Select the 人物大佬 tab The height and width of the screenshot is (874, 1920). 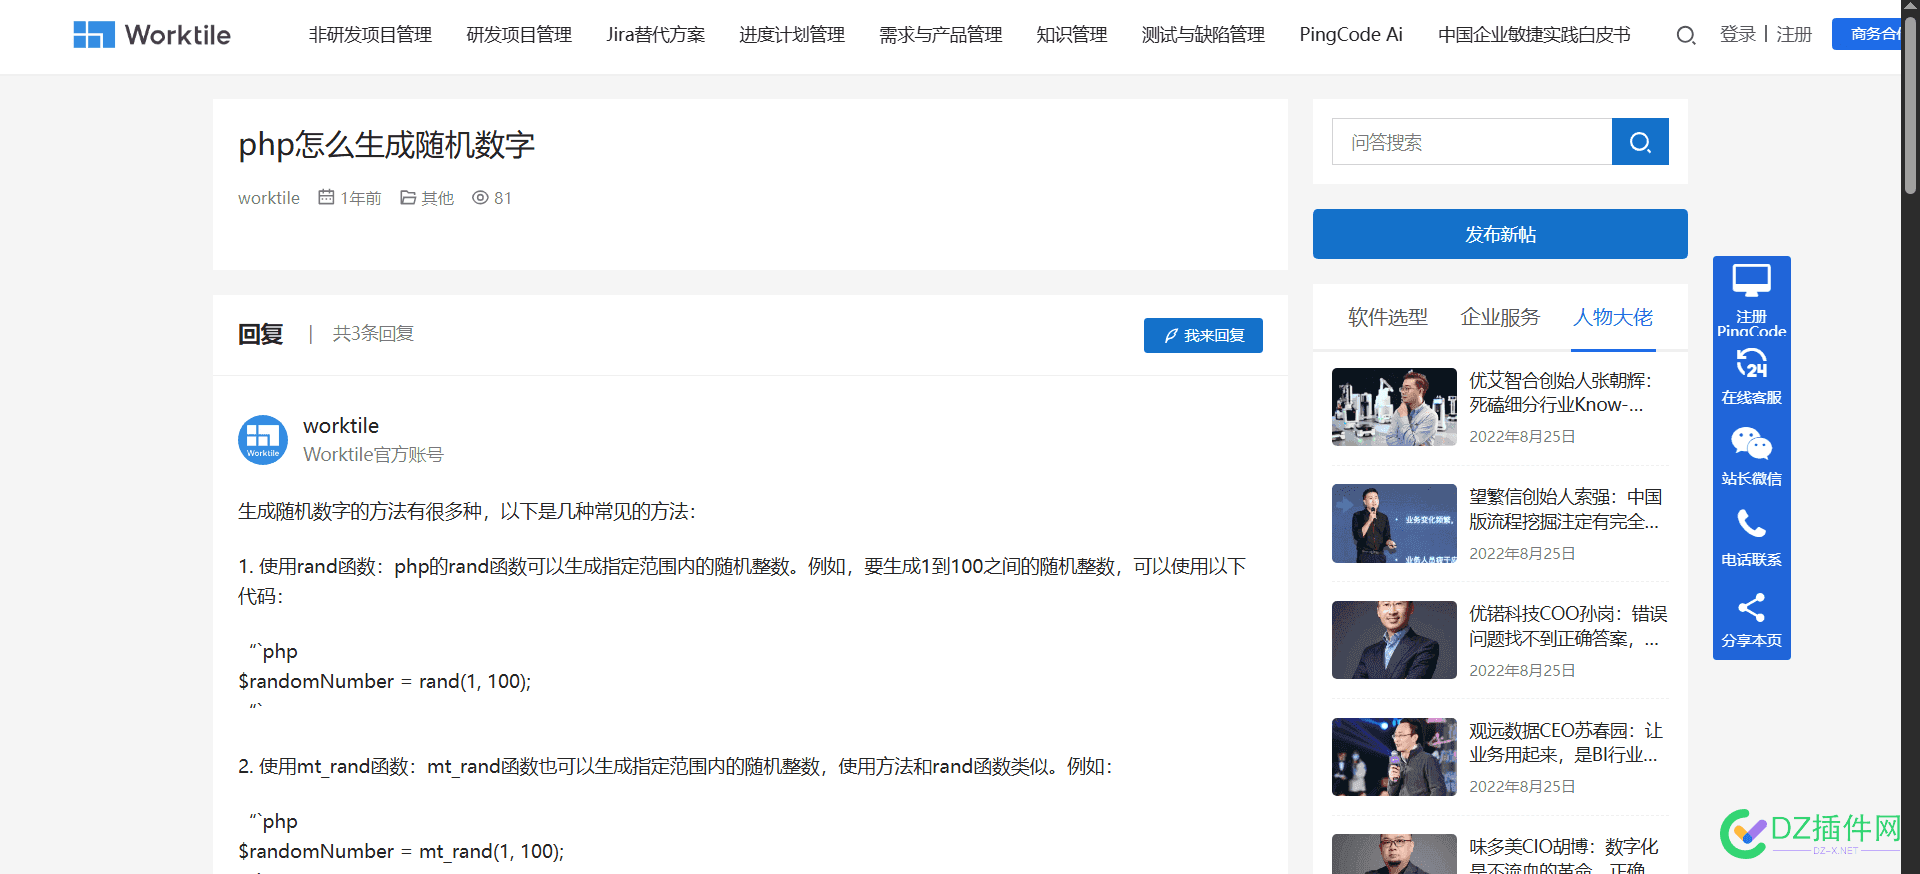(x=1613, y=317)
